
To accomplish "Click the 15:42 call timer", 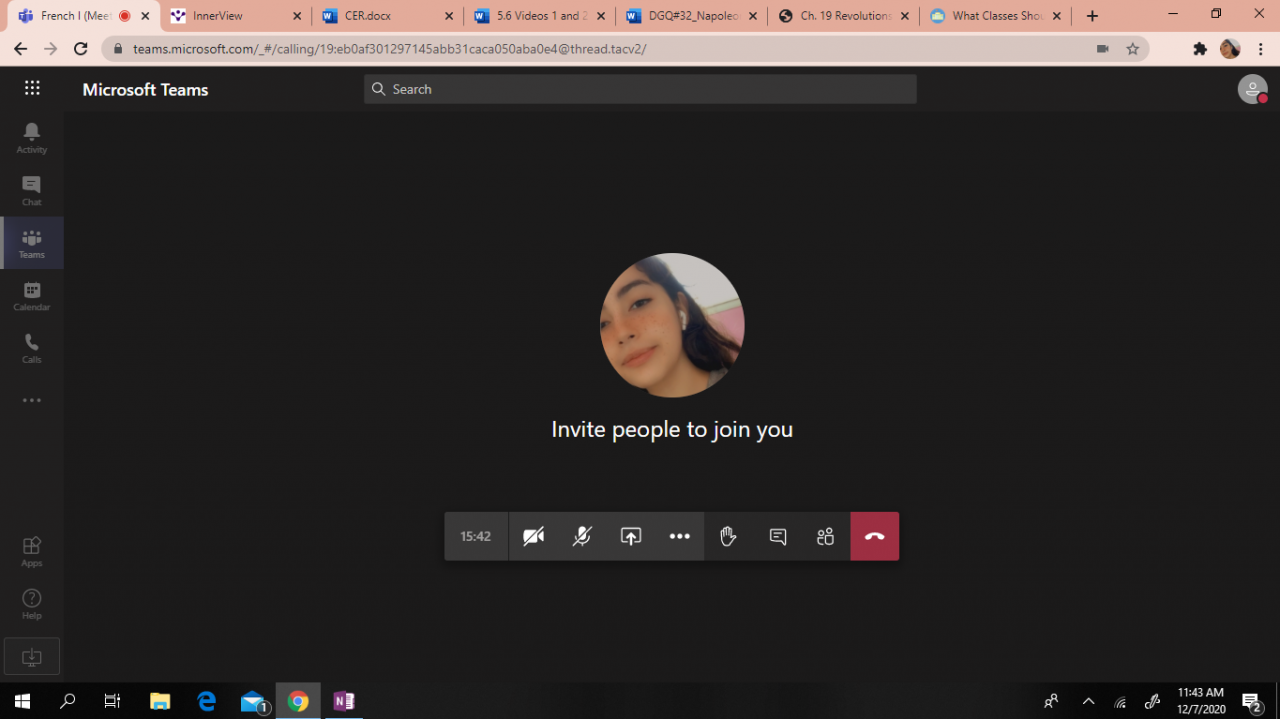I will point(476,536).
